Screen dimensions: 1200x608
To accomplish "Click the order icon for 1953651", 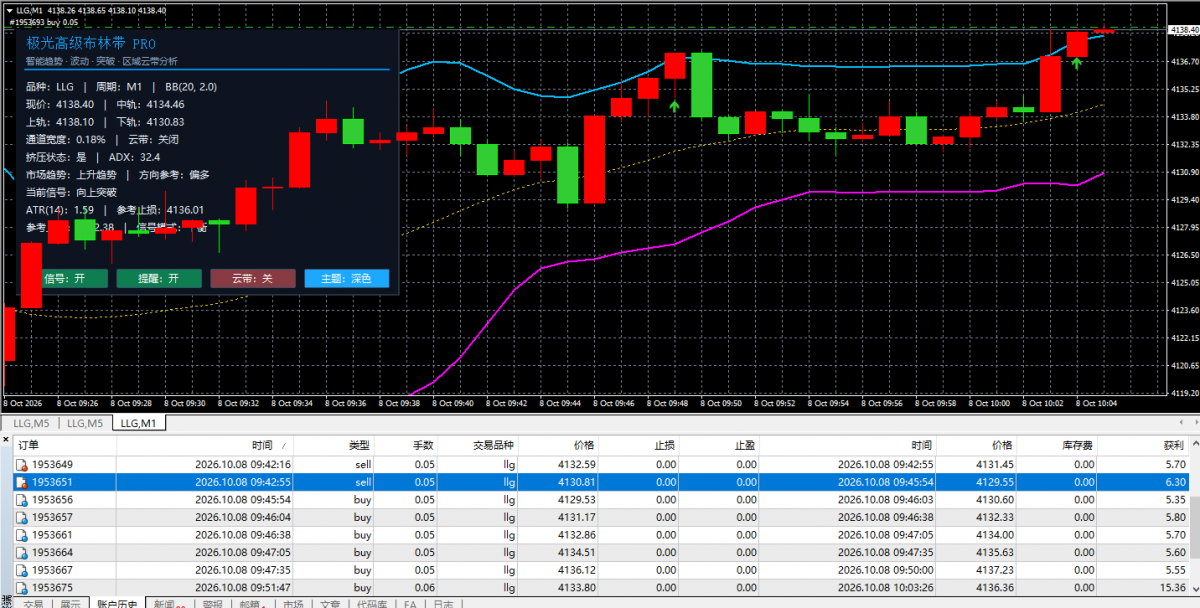I will point(20,482).
